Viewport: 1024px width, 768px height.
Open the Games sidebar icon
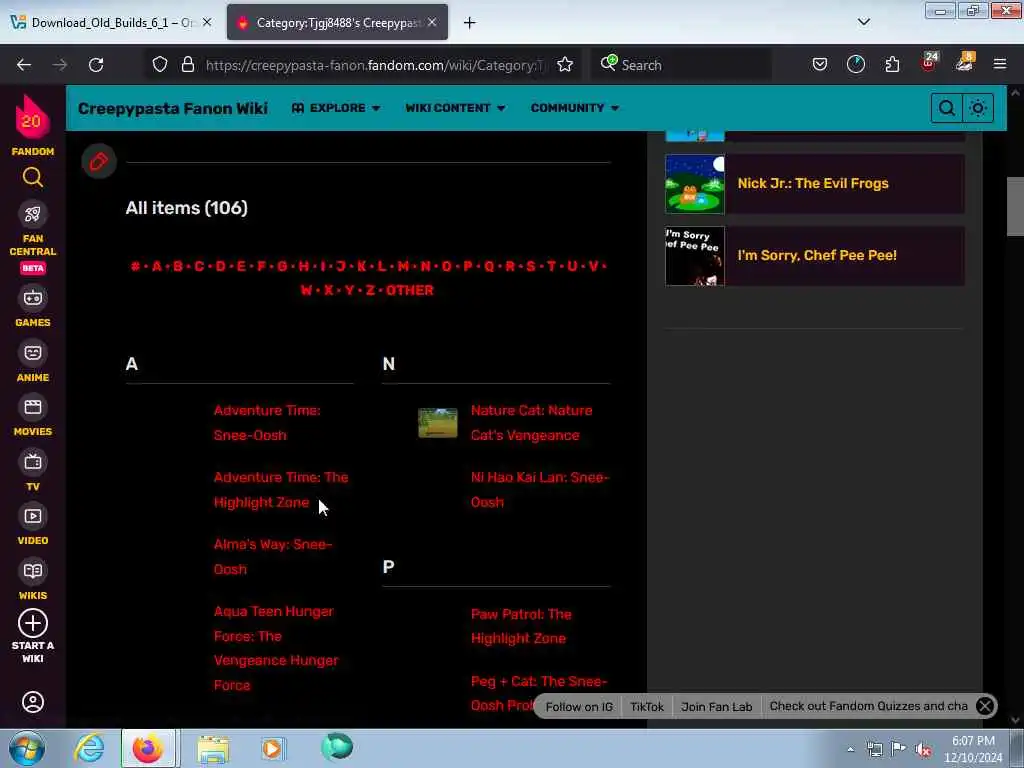(33, 298)
